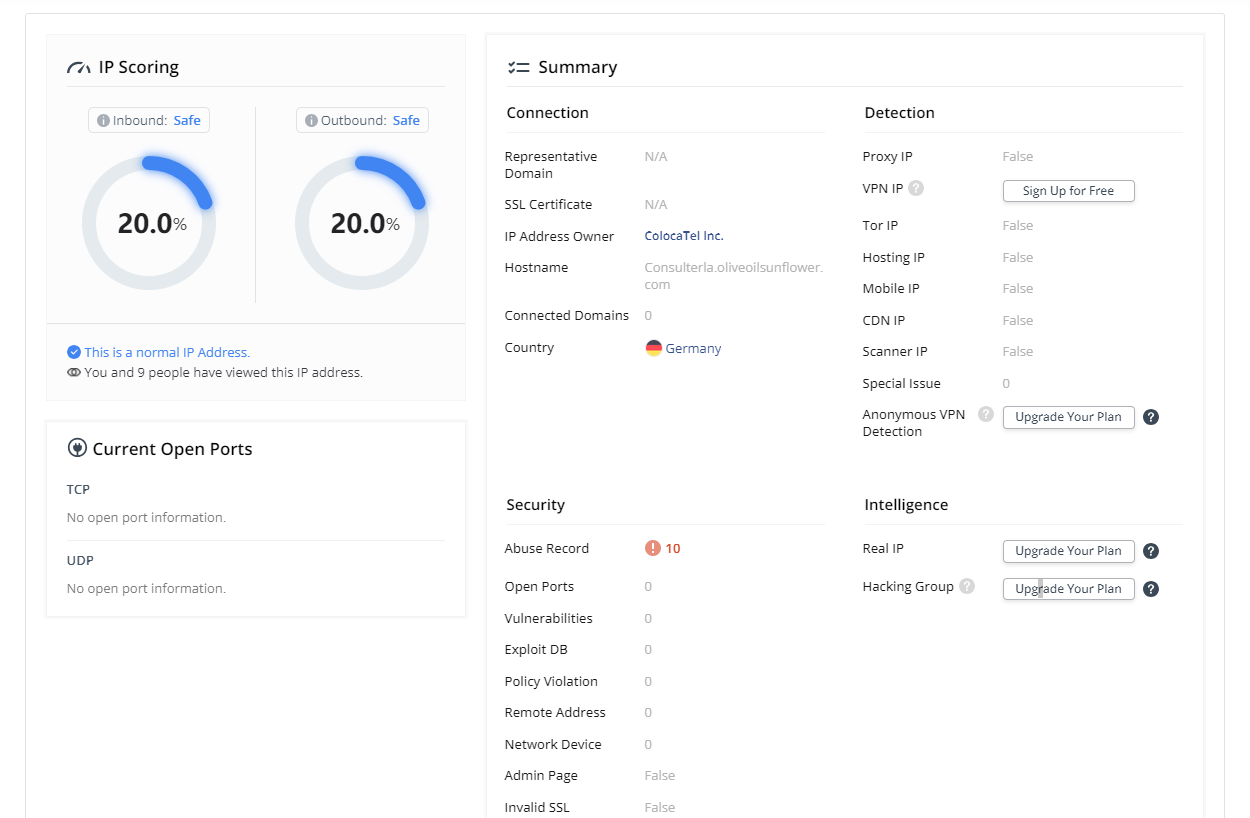Click the Security section heading
This screenshot has height=818, width=1250.
point(535,505)
